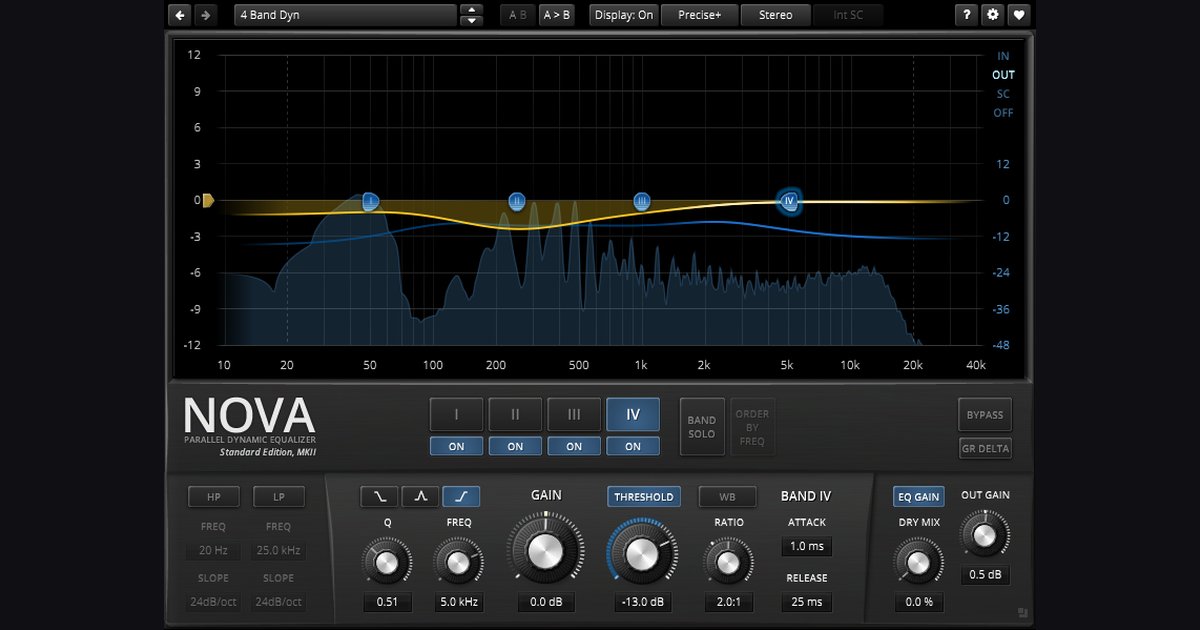Select the bell filter shape icon
This screenshot has height=630, width=1200.
419,496
